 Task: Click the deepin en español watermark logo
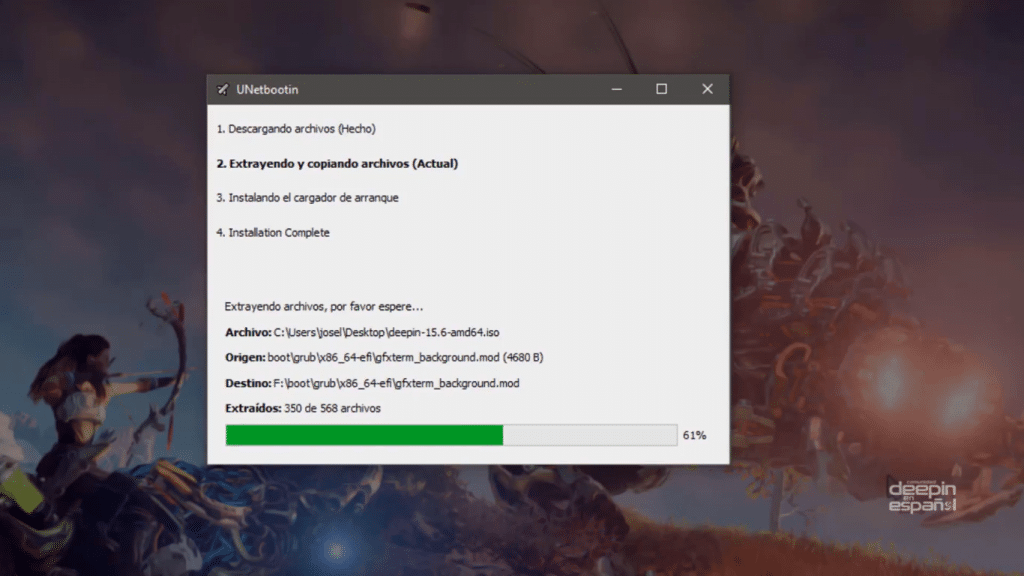[922, 497]
